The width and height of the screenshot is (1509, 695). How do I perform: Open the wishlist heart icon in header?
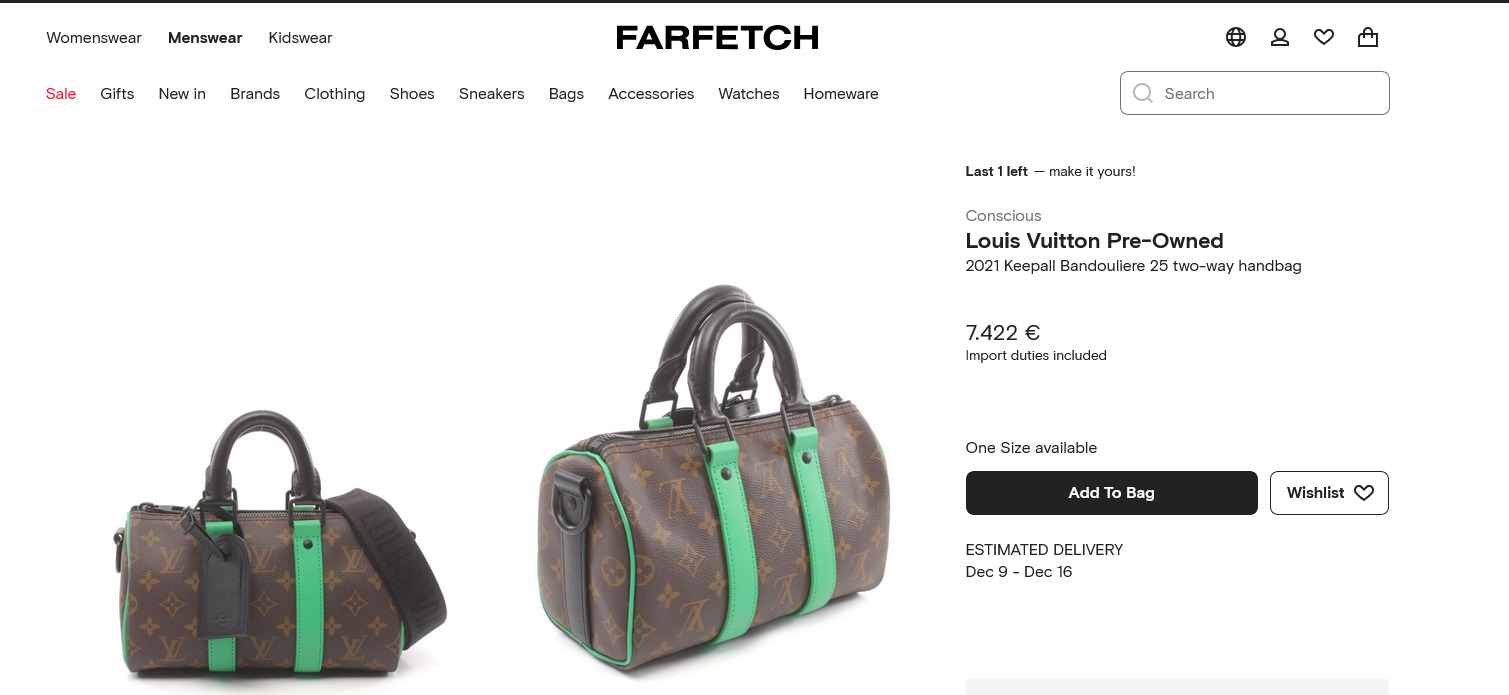(1324, 37)
